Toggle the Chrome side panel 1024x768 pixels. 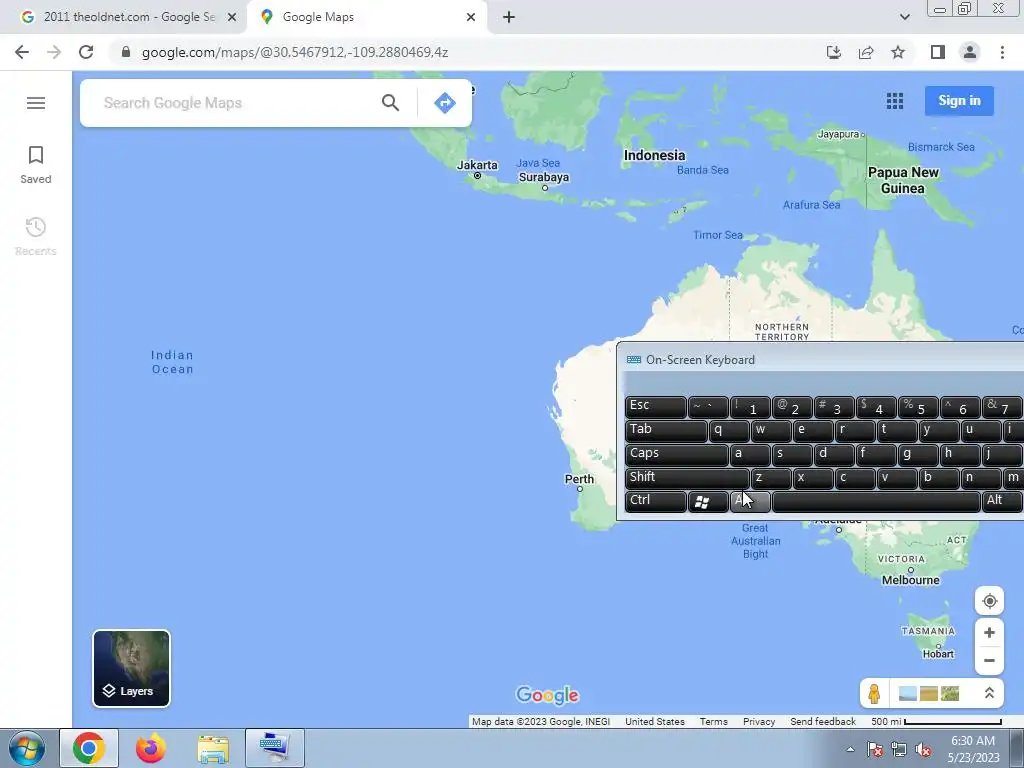pyautogui.click(x=938, y=52)
